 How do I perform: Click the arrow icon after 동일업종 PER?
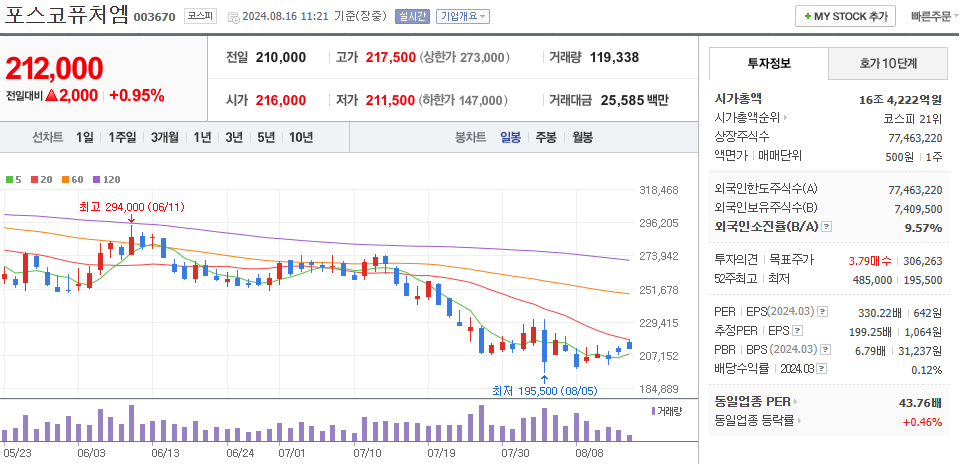pos(796,402)
